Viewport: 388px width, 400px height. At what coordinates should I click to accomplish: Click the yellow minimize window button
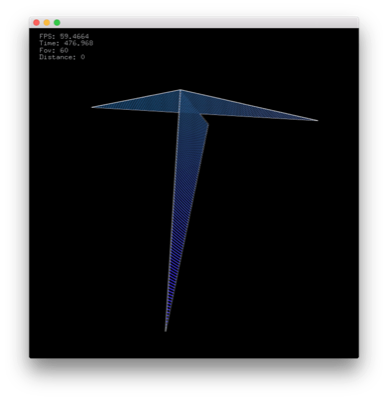(x=47, y=23)
